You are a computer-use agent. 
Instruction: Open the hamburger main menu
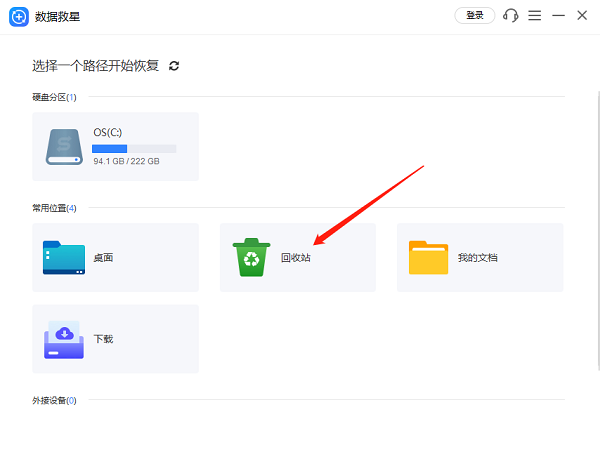tap(535, 16)
